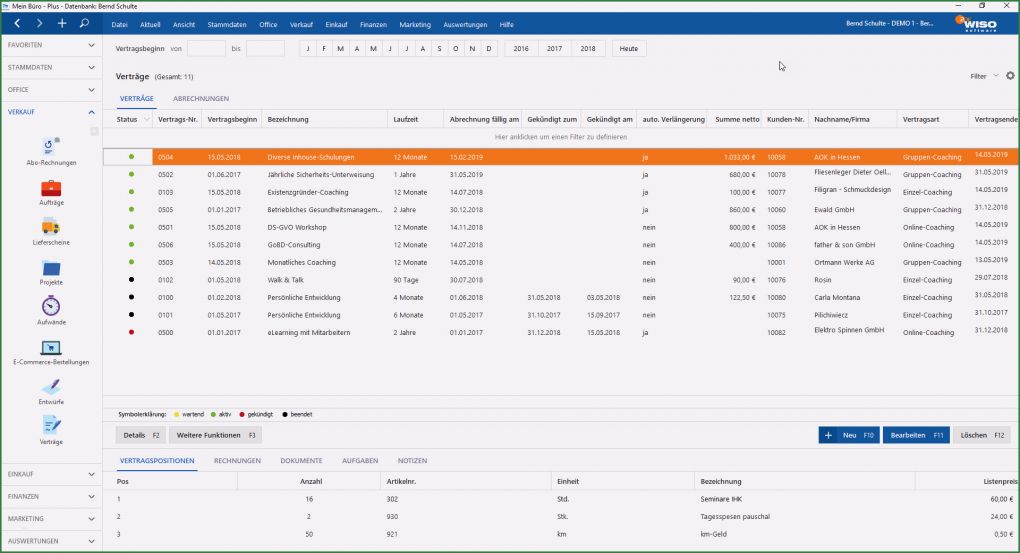This screenshot has height=553, width=1020.
Task: Switch to the ABRECHNUNGEN tab
Action: [x=201, y=98]
